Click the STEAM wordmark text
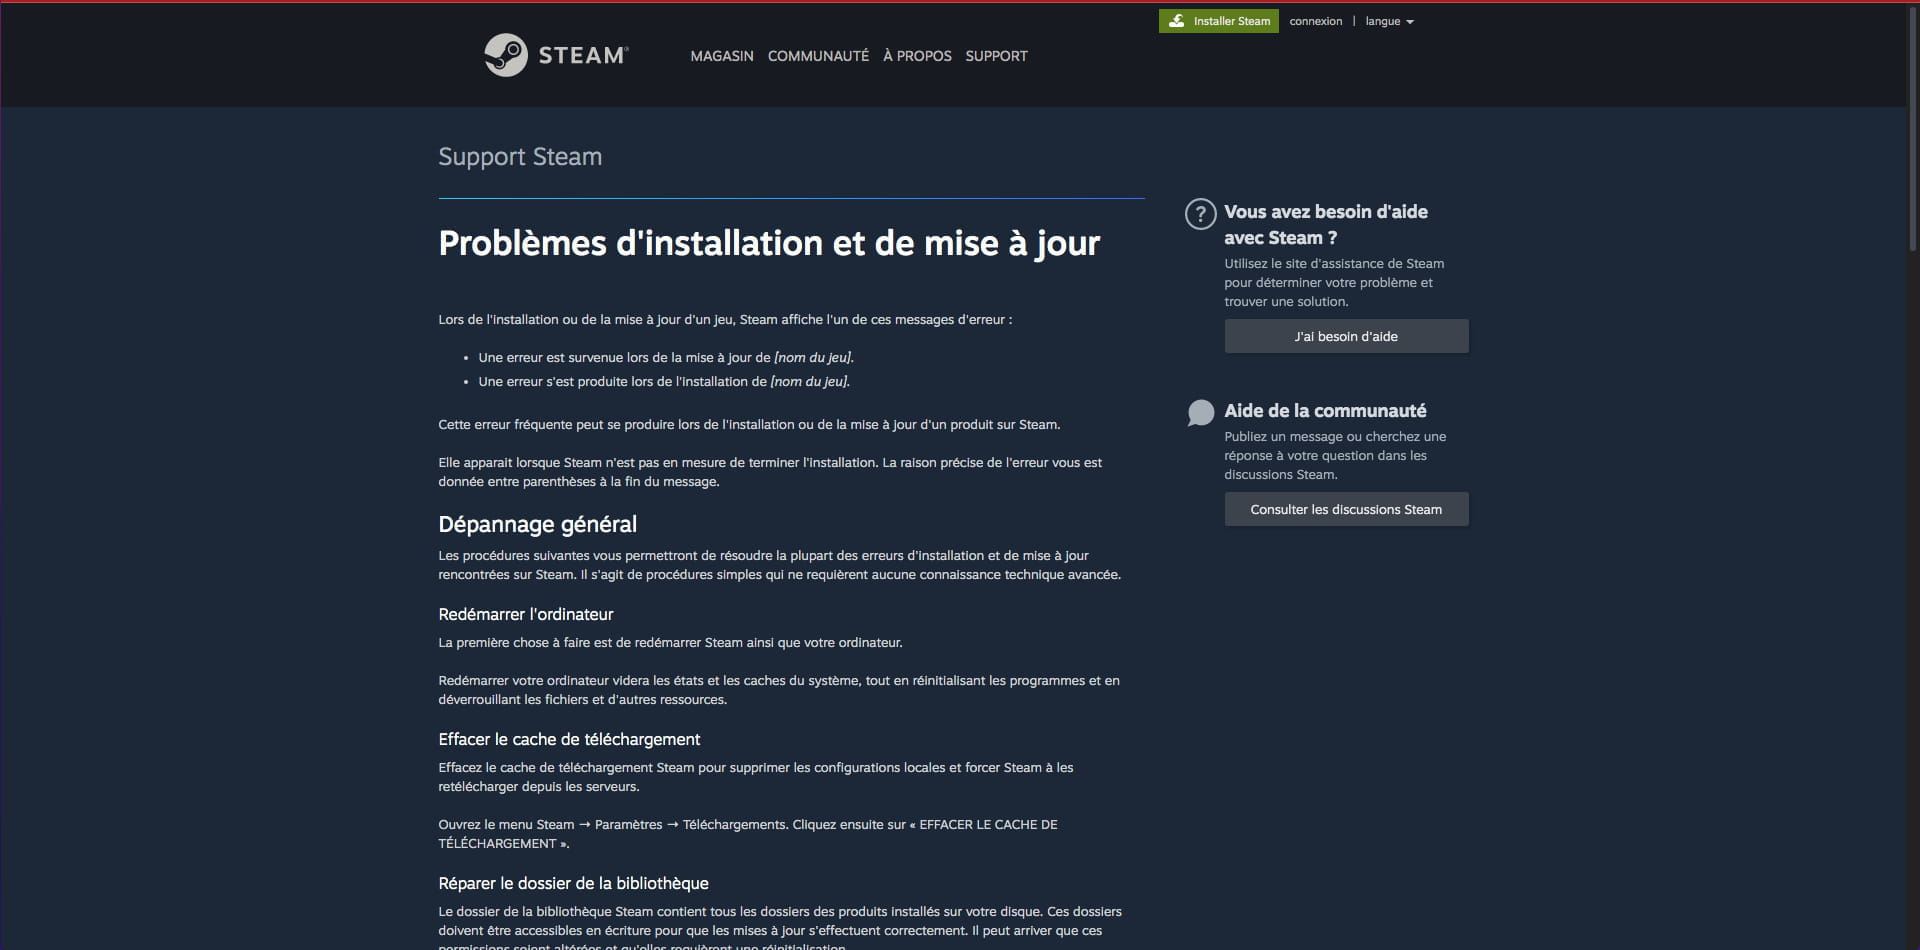 (x=583, y=56)
